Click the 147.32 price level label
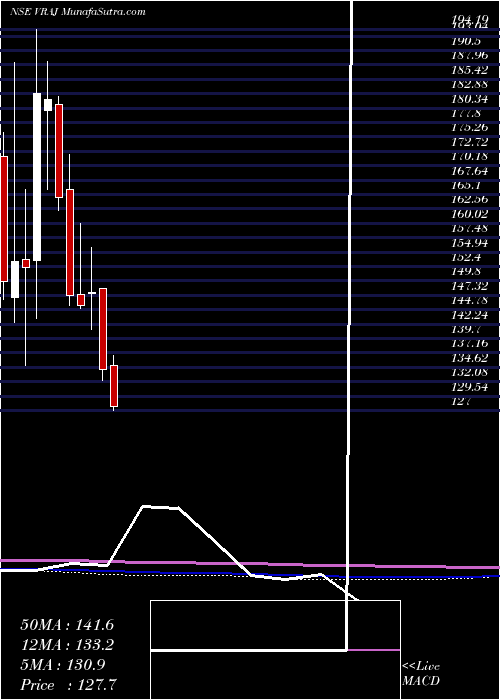This screenshot has height=700, width=500. pyautogui.click(x=469, y=286)
